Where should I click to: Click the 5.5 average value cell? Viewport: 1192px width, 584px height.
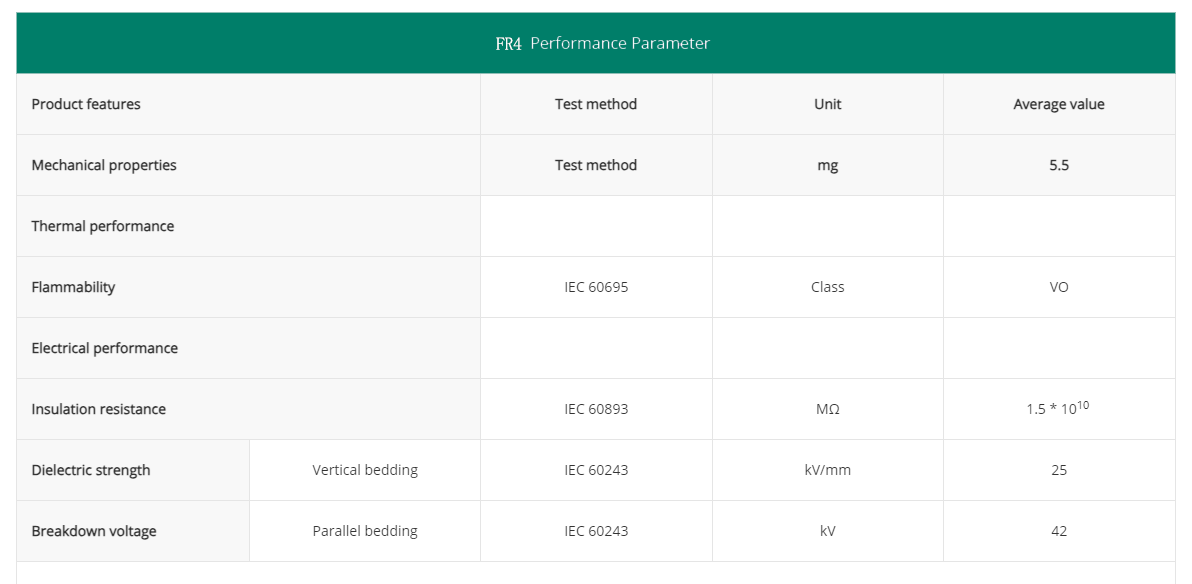pos(1058,165)
